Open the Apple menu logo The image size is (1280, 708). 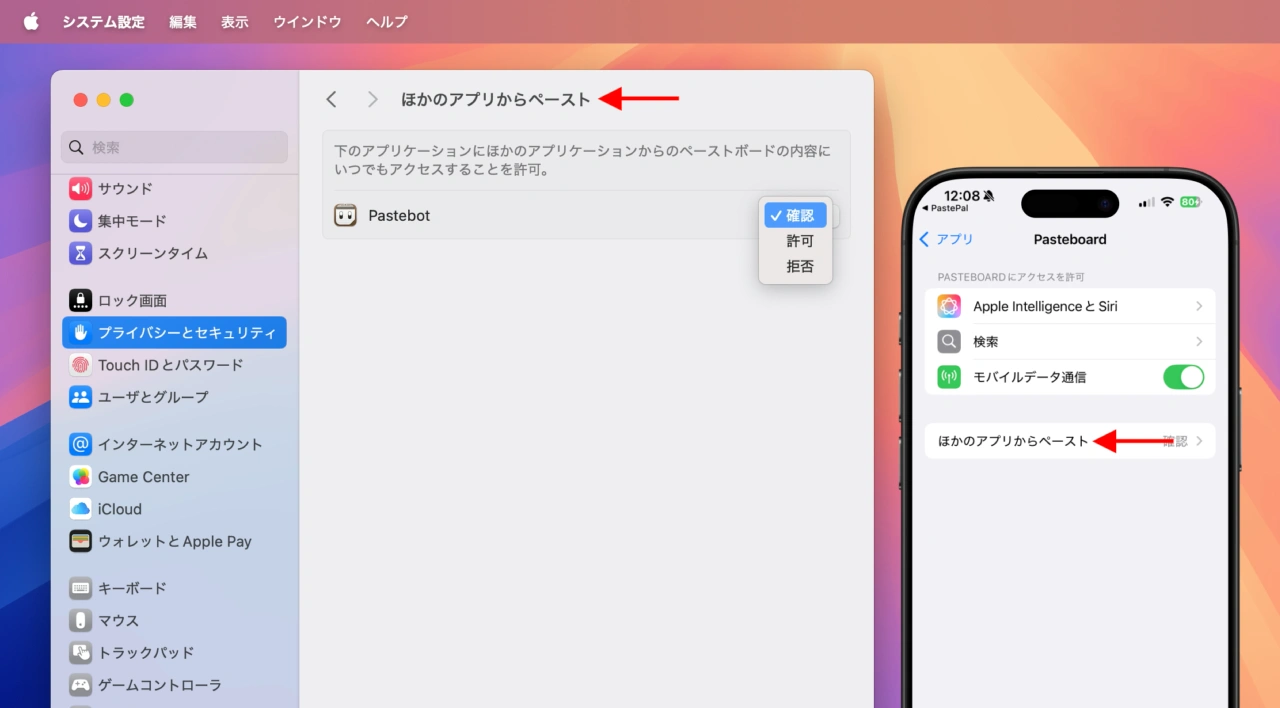click(31, 22)
